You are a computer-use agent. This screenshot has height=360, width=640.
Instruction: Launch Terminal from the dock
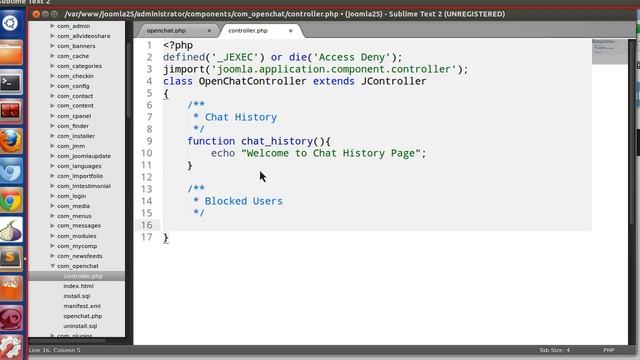pos(11,82)
